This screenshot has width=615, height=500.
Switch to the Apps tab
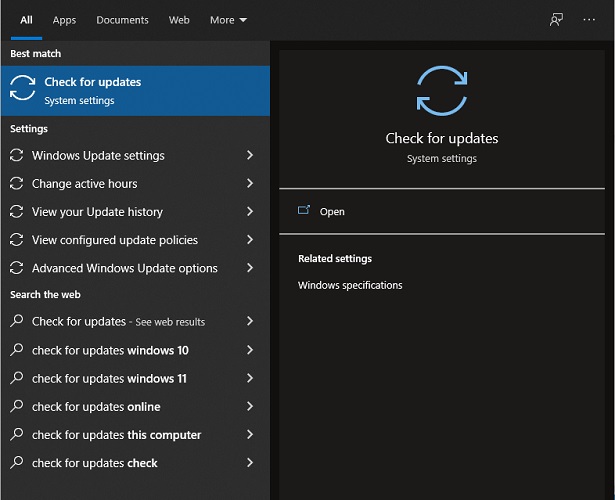click(x=64, y=20)
